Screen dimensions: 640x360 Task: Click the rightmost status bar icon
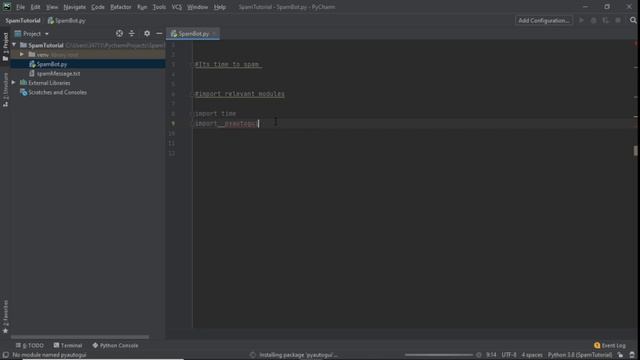point(632,355)
